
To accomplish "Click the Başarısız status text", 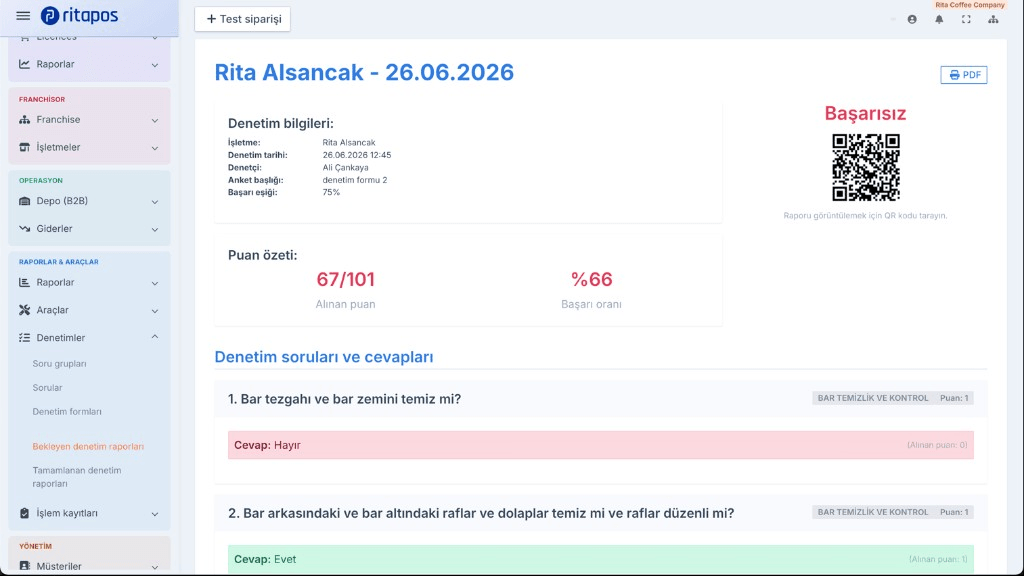I will click(865, 113).
